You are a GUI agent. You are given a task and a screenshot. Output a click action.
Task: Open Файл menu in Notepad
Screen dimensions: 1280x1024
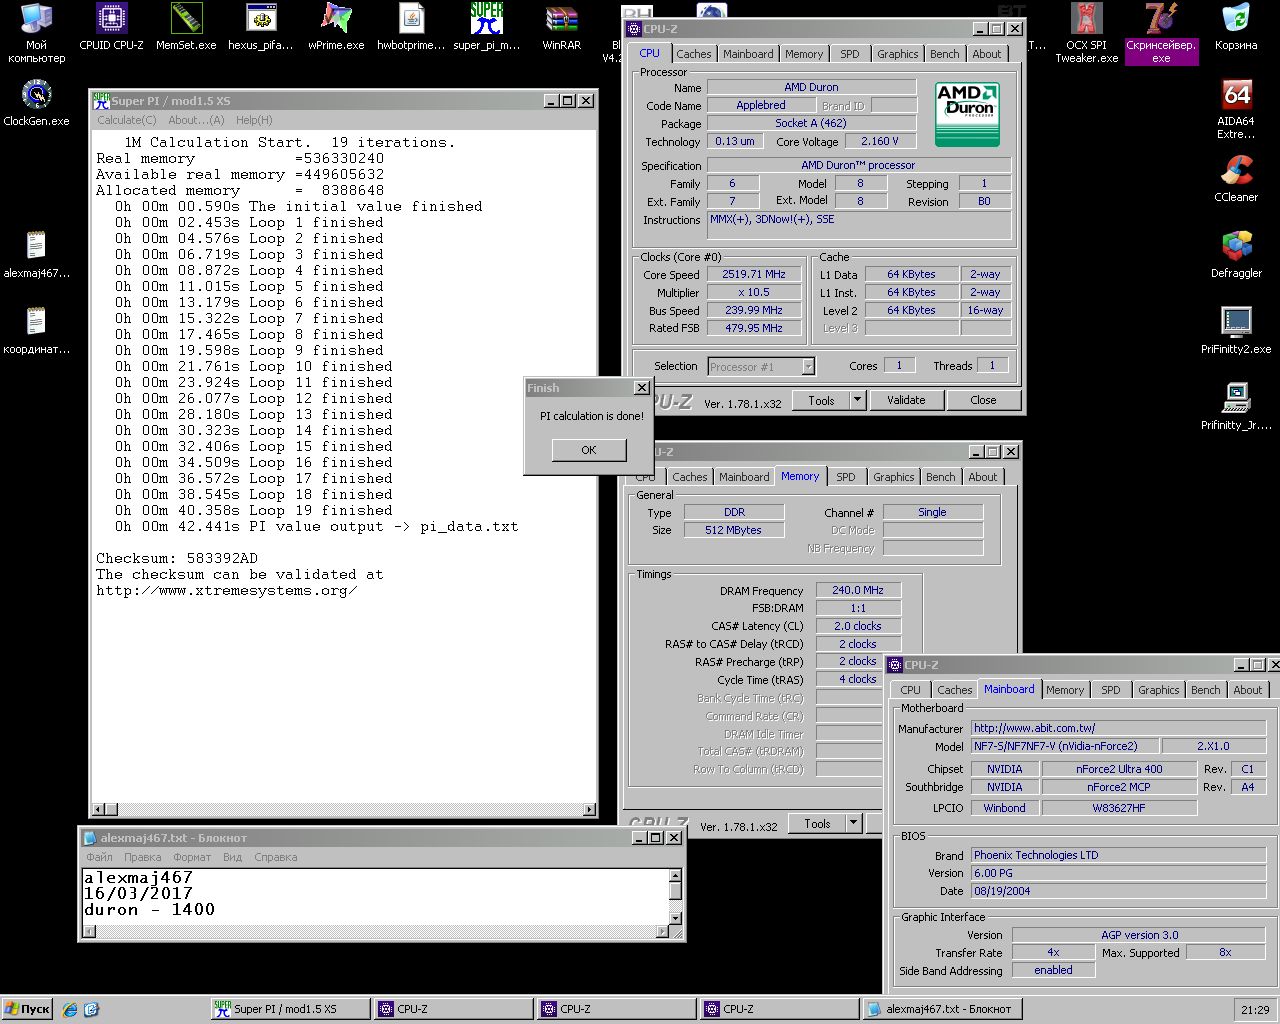click(99, 857)
